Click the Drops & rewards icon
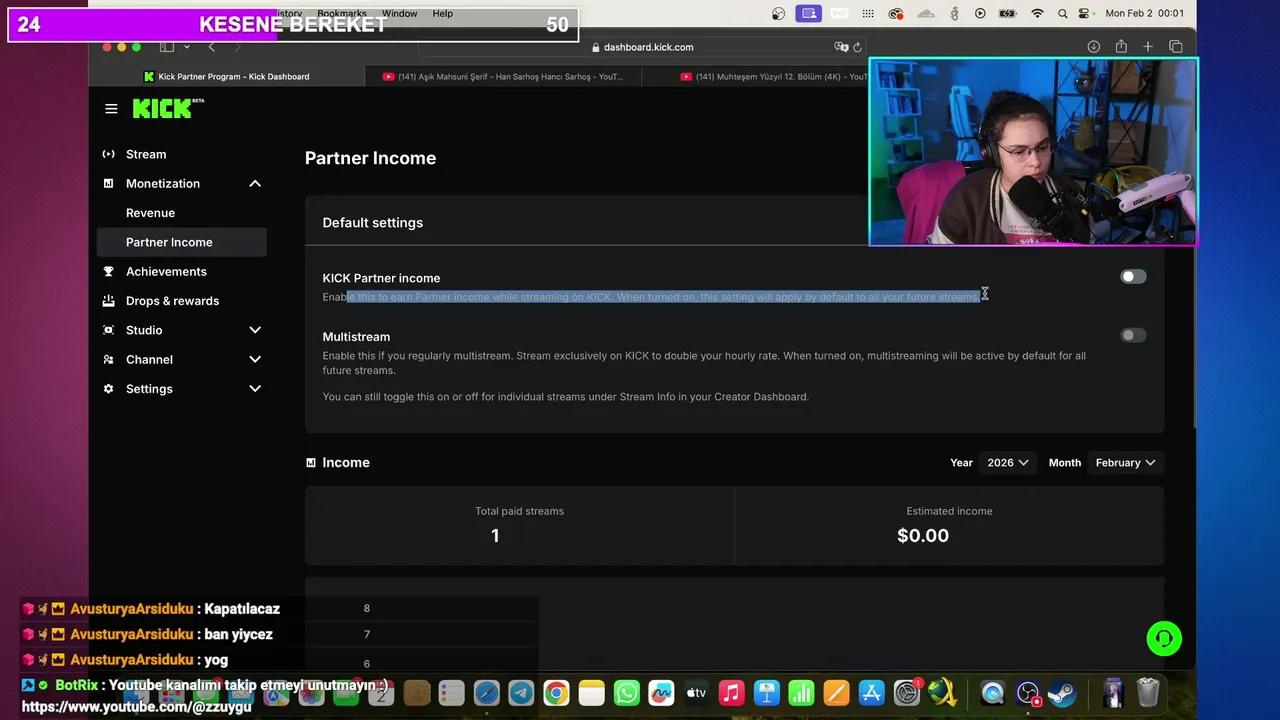 pyautogui.click(x=108, y=301)
